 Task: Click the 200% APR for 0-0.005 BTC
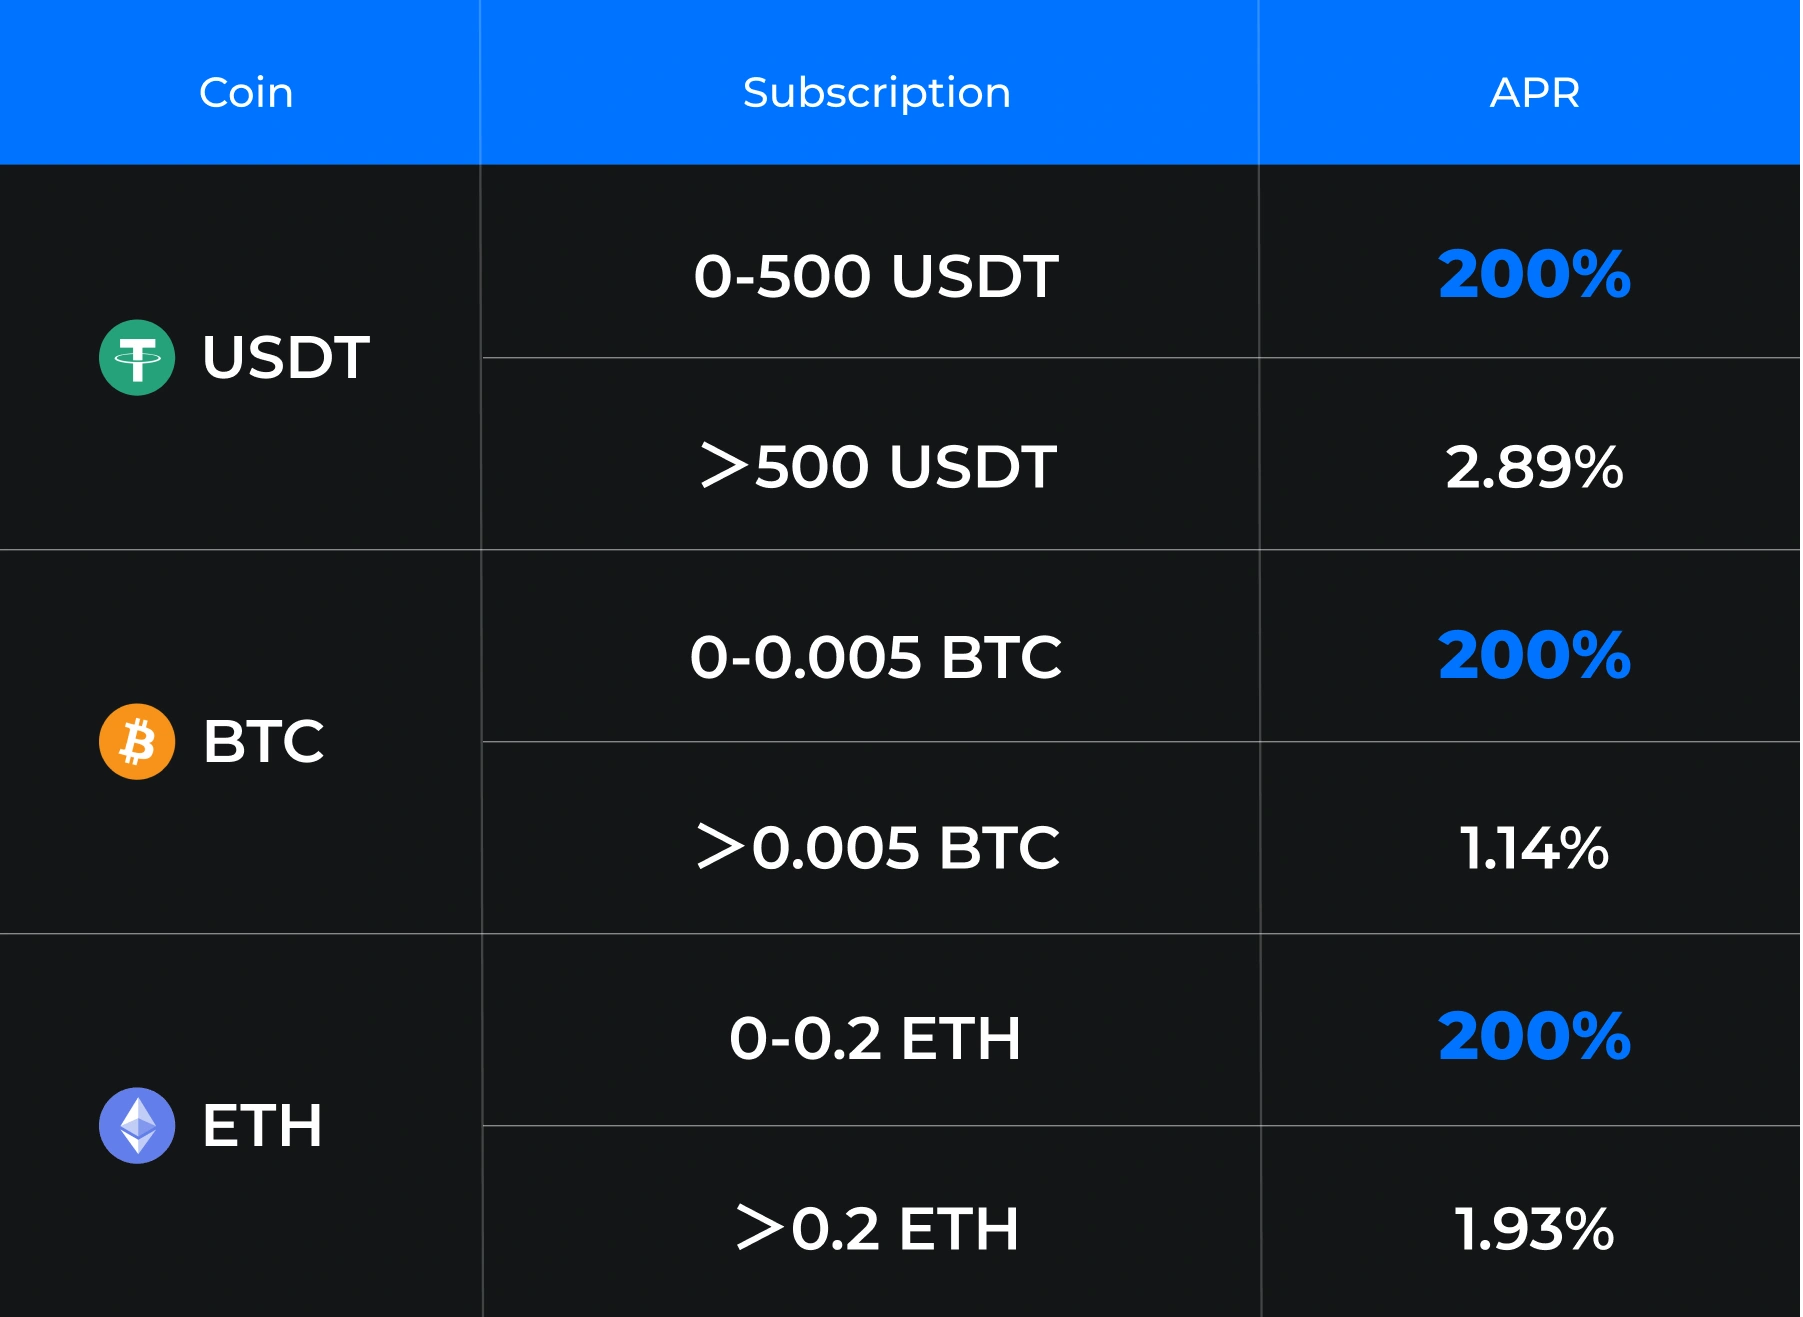[x=1534, y=655]
